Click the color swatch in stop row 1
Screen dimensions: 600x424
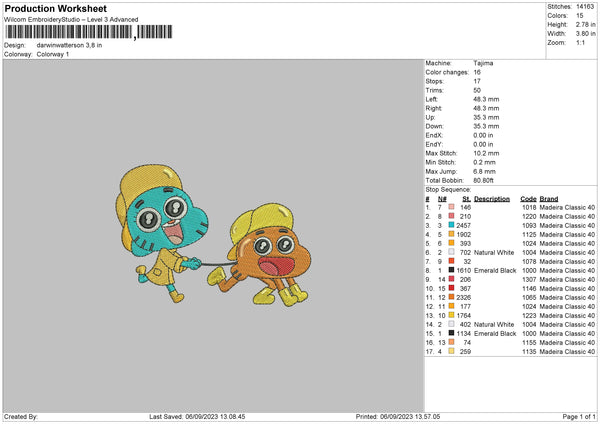pos(452,207)
